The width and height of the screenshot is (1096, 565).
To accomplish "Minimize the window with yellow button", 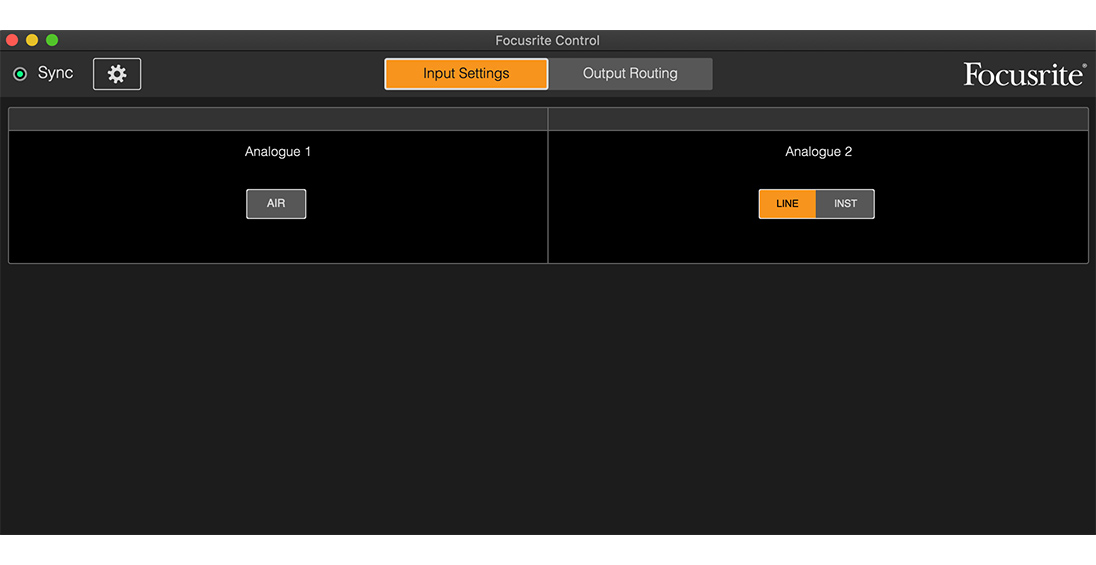I will pos(32,41).
